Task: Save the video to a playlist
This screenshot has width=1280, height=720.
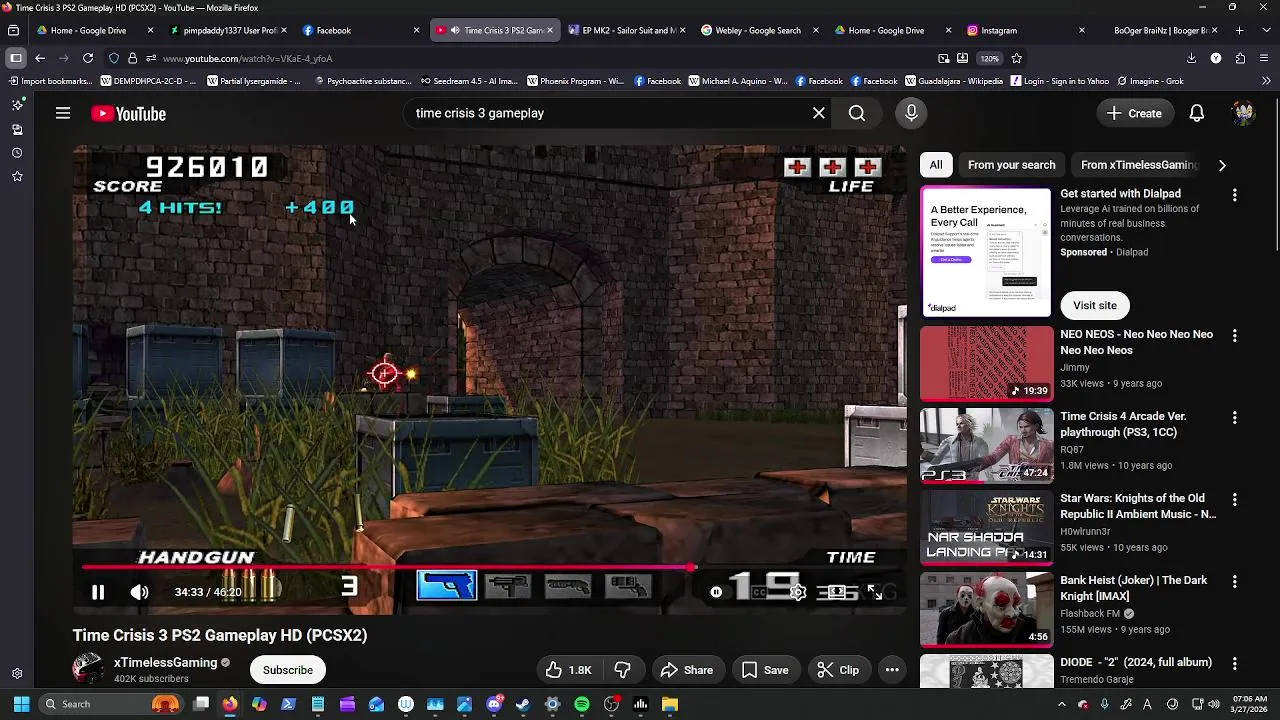Action: coord(764,670)
